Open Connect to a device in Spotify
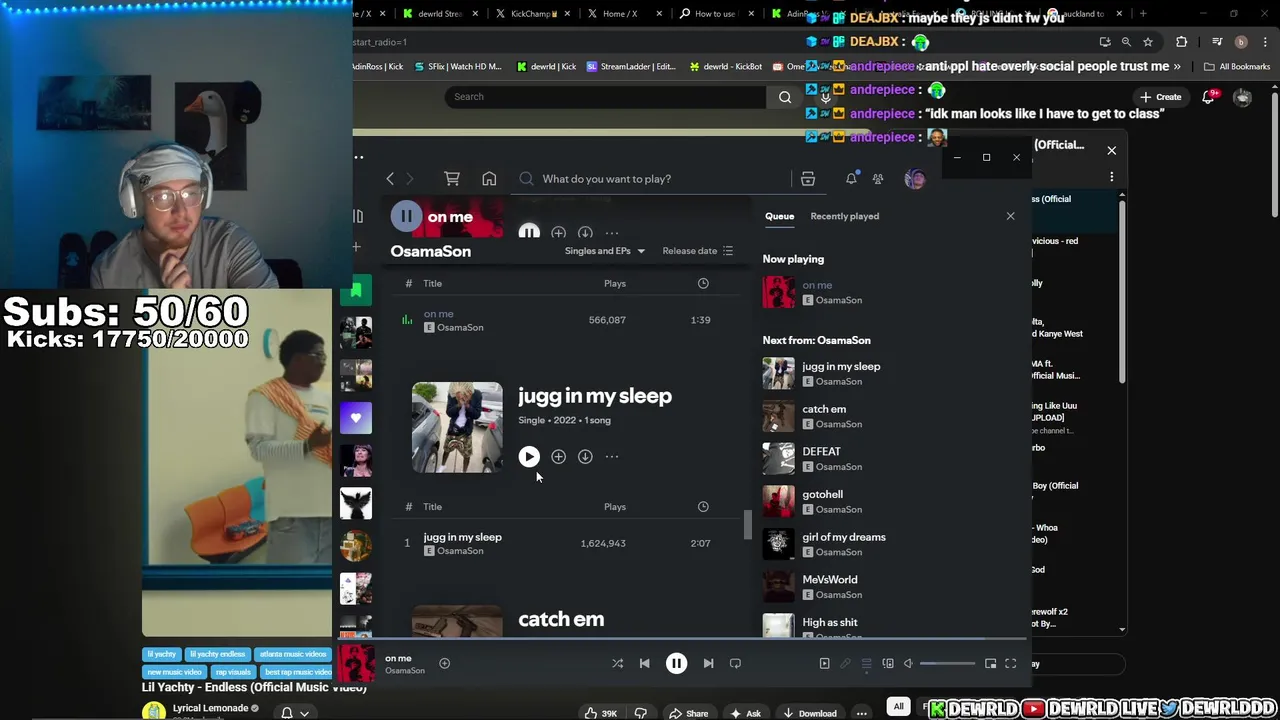Image resolution: width=1280 pixels, height=720 pixels. pyautogui.click(x=887, y=663)
